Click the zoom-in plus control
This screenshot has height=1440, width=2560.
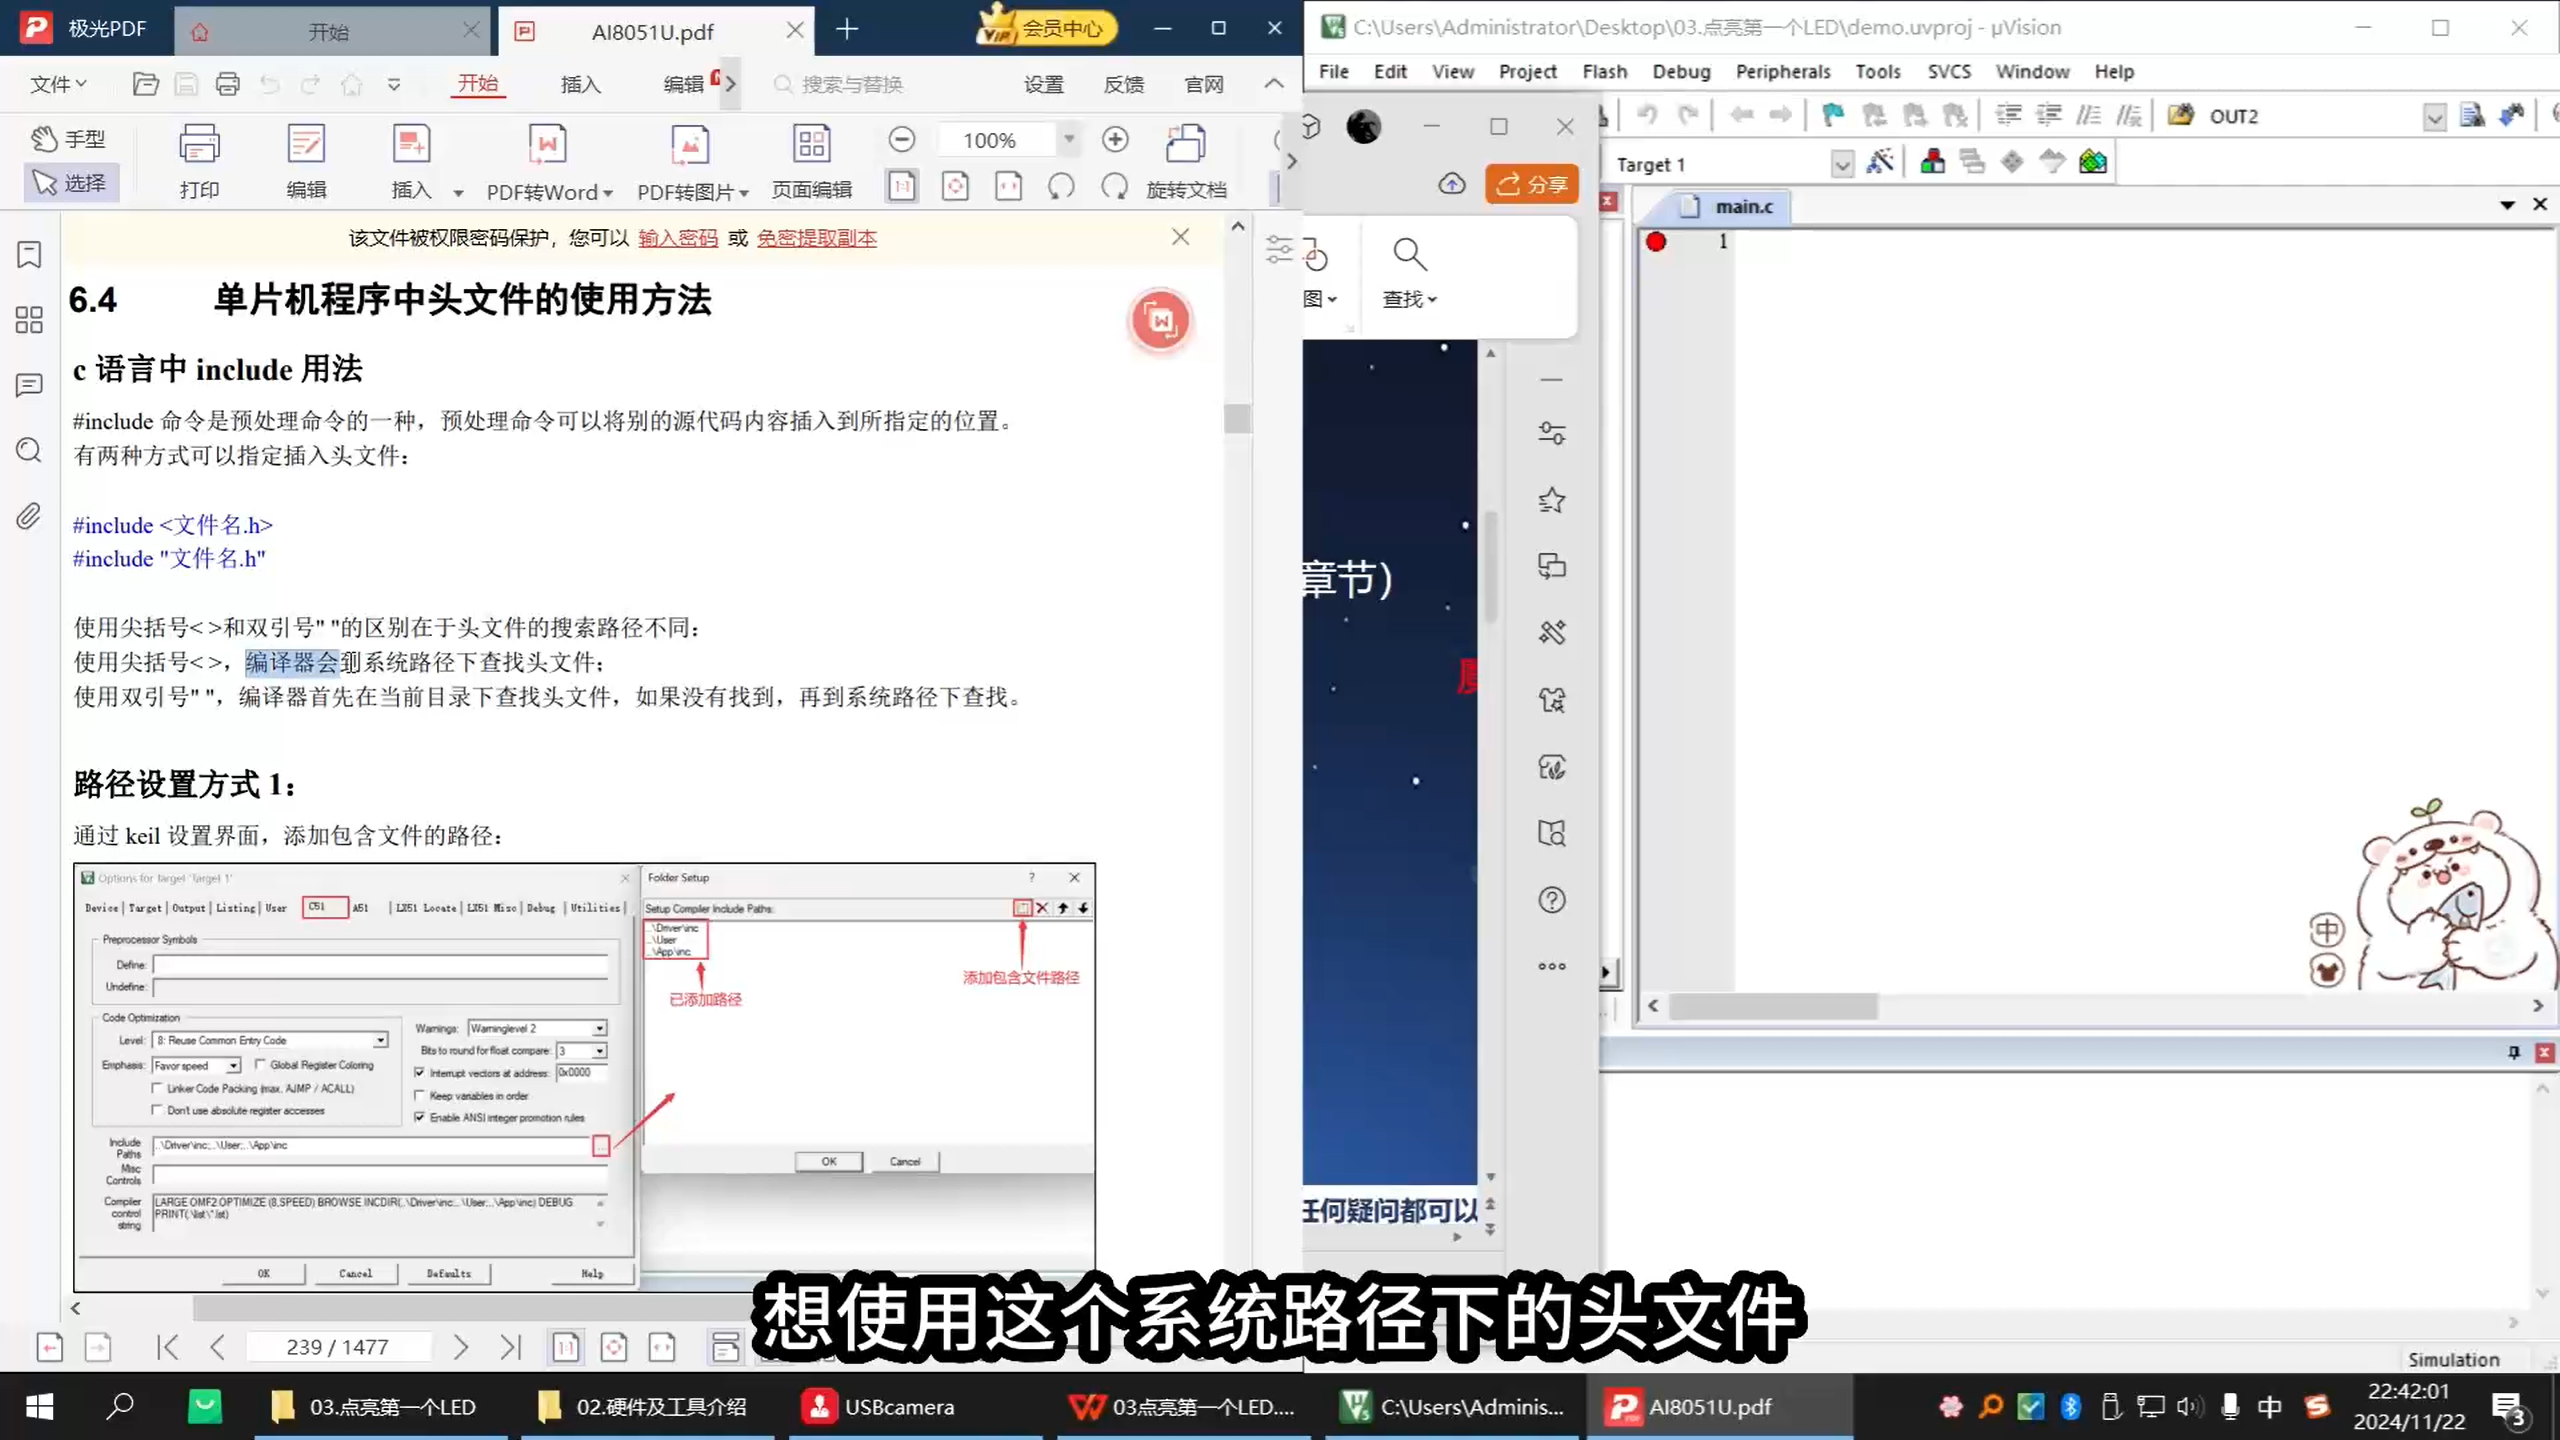(x=1116, y=139)
